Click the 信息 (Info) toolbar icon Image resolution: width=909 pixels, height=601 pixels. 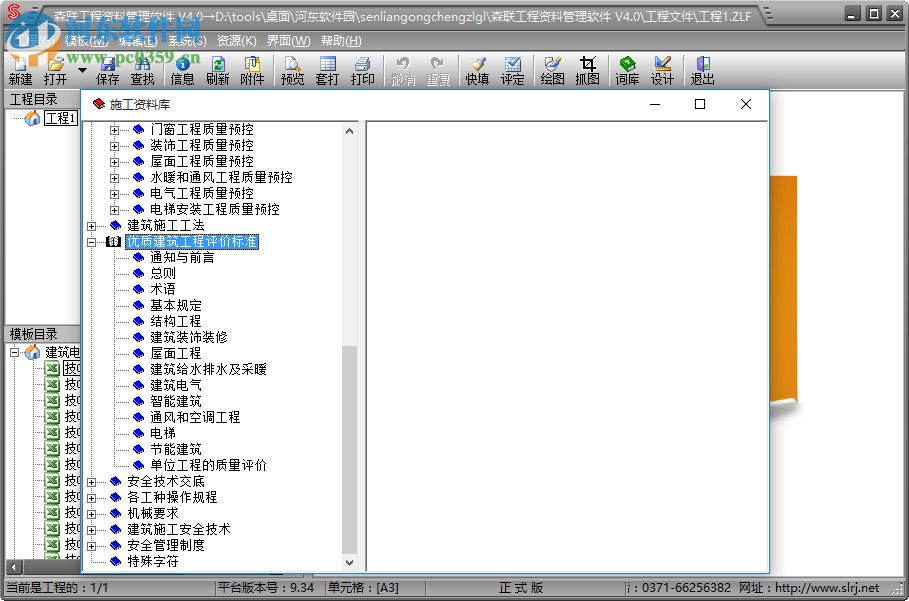click(x=182, y=71)
